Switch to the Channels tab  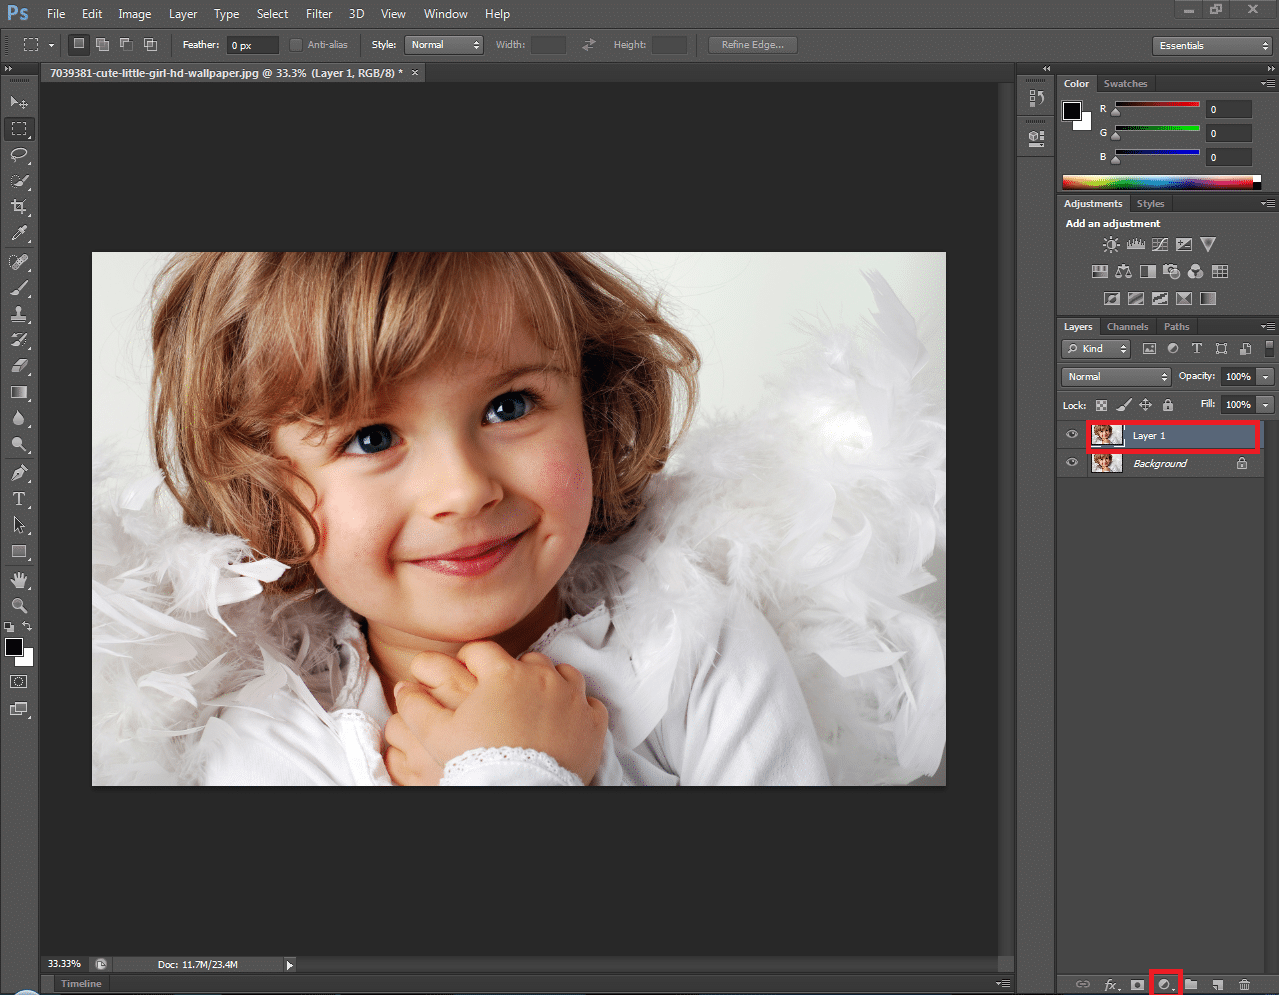[1127, 327]
